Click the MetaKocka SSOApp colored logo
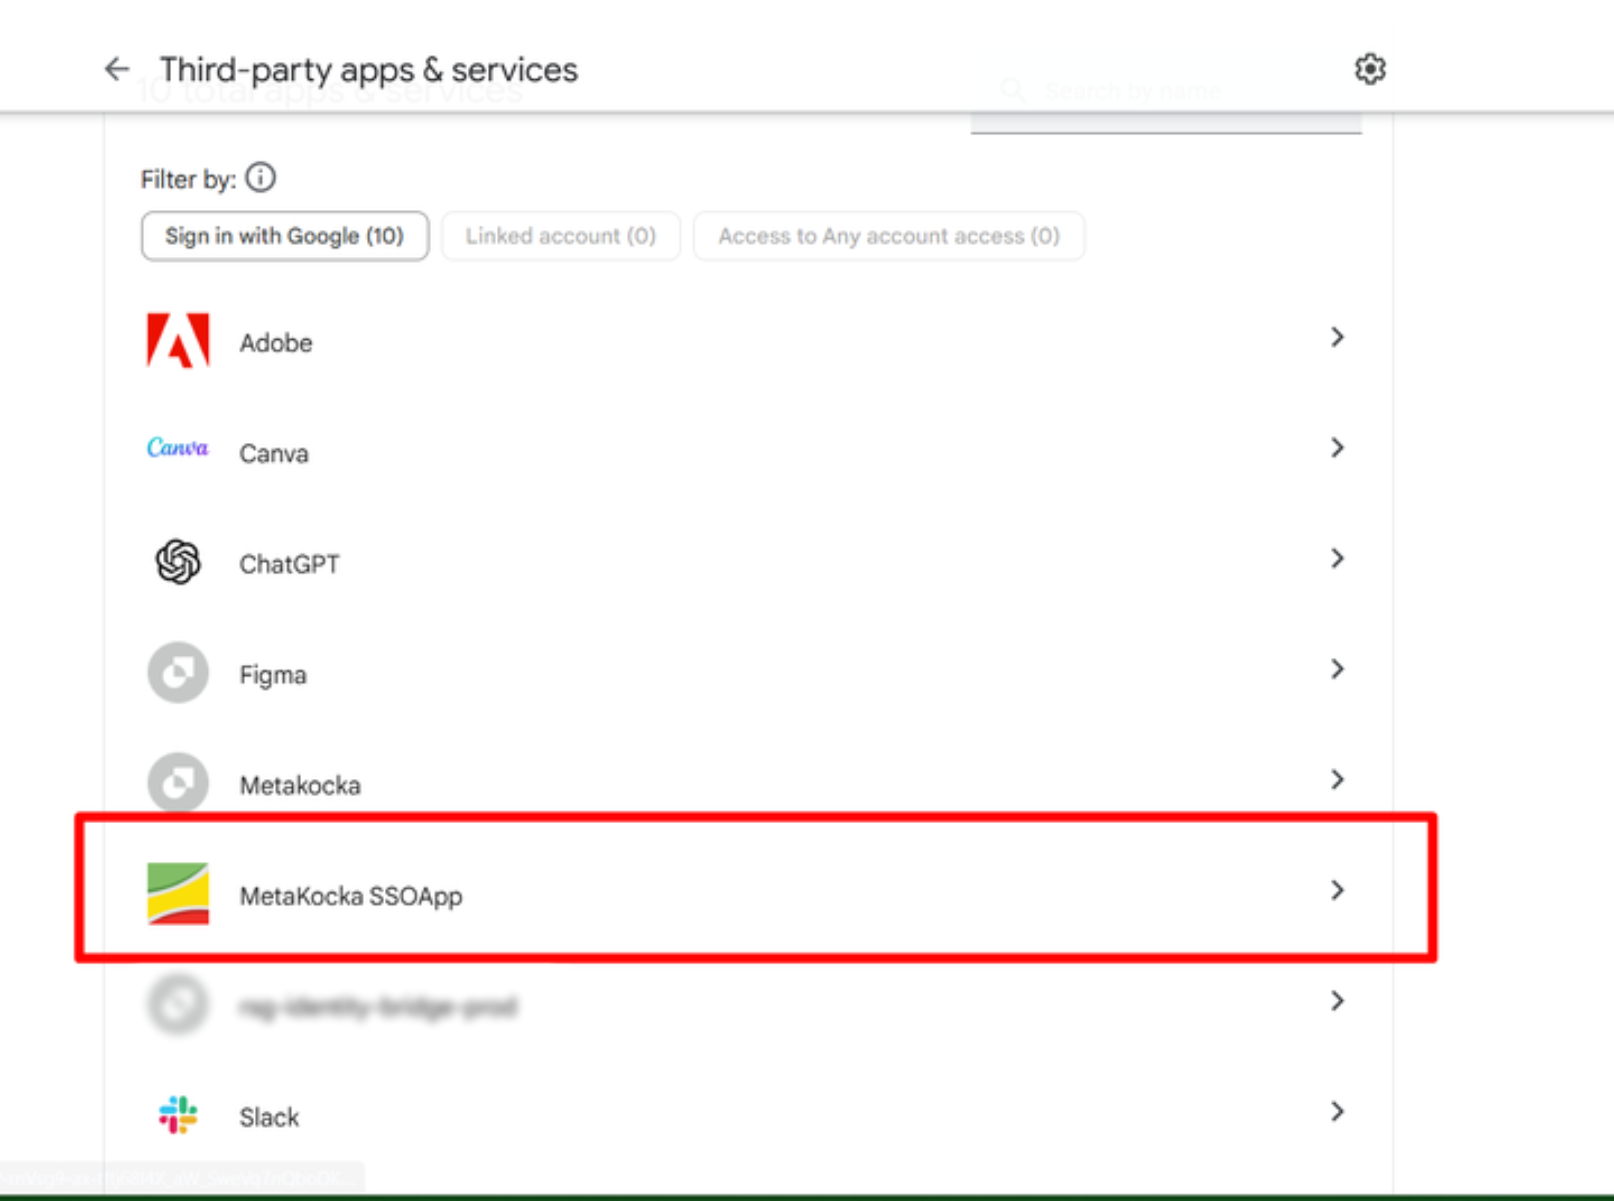 [x=178, y=894]
